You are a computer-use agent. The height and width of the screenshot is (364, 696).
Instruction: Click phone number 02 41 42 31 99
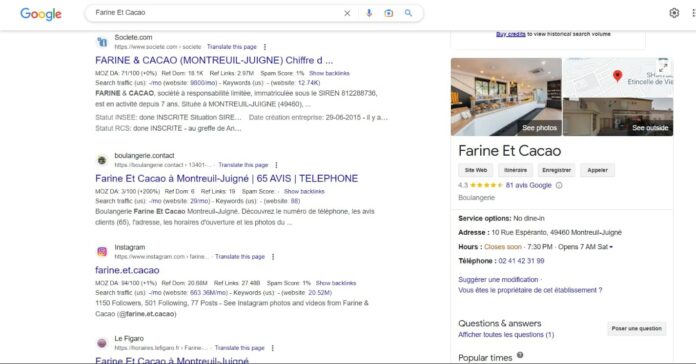pos(521,261)
